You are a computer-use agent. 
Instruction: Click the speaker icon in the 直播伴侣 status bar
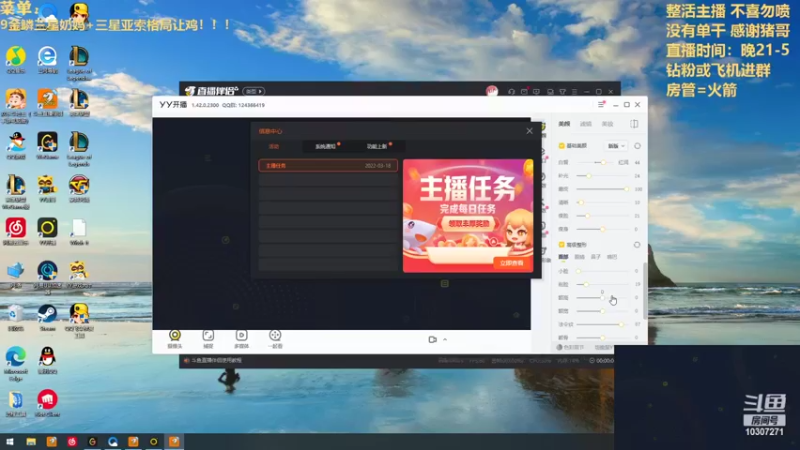tap(187, 360)
